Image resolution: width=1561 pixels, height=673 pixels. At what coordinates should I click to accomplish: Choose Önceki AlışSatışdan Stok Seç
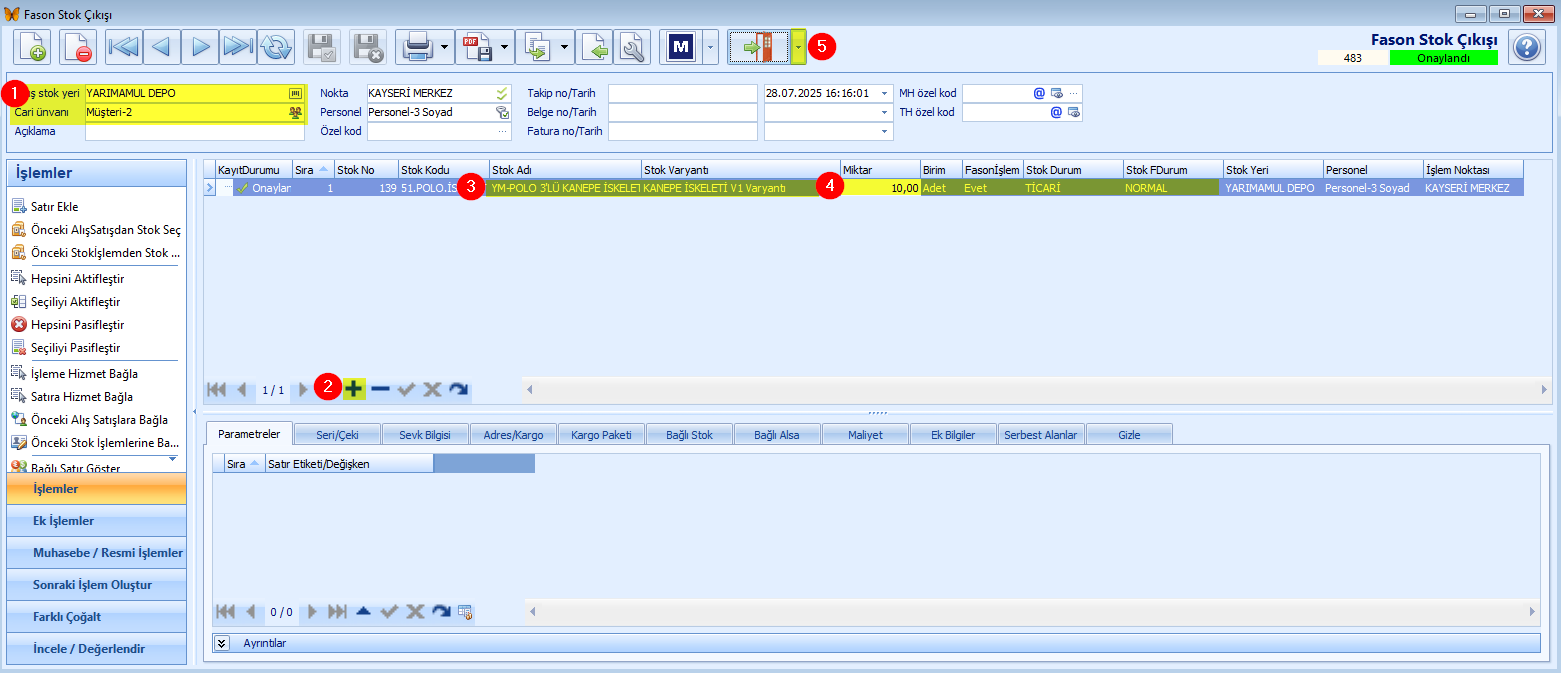pyautogui.click(x=105, y=230)
